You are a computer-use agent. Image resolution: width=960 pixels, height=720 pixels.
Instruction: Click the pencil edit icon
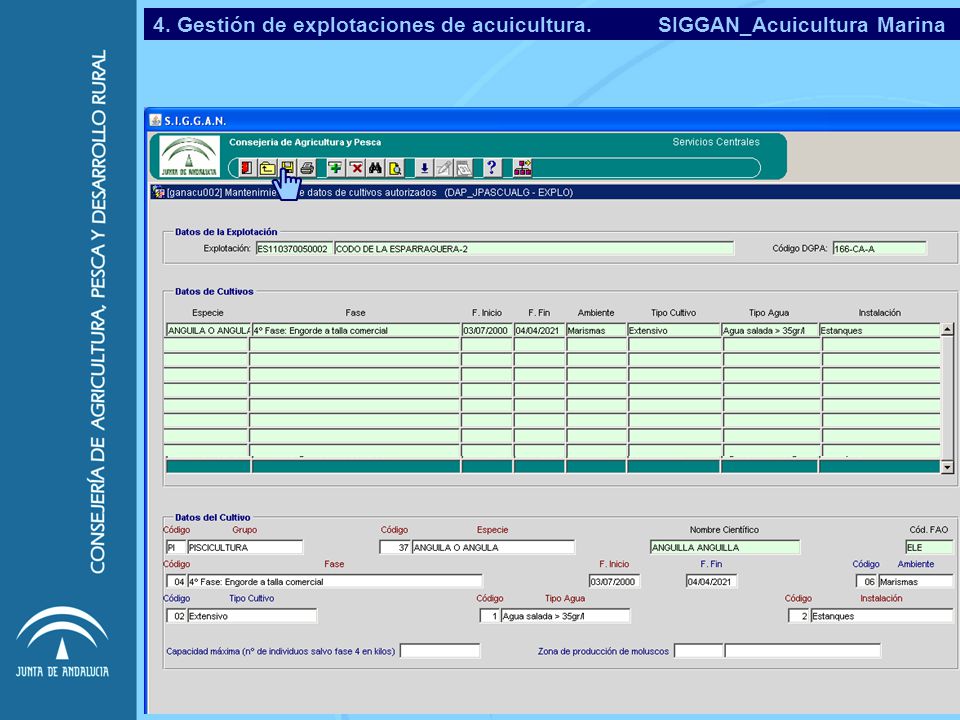(444, 168)
